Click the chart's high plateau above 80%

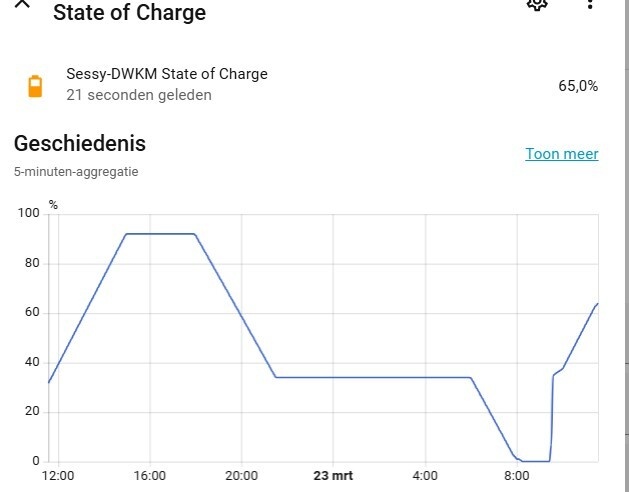(x=160, y=234)
